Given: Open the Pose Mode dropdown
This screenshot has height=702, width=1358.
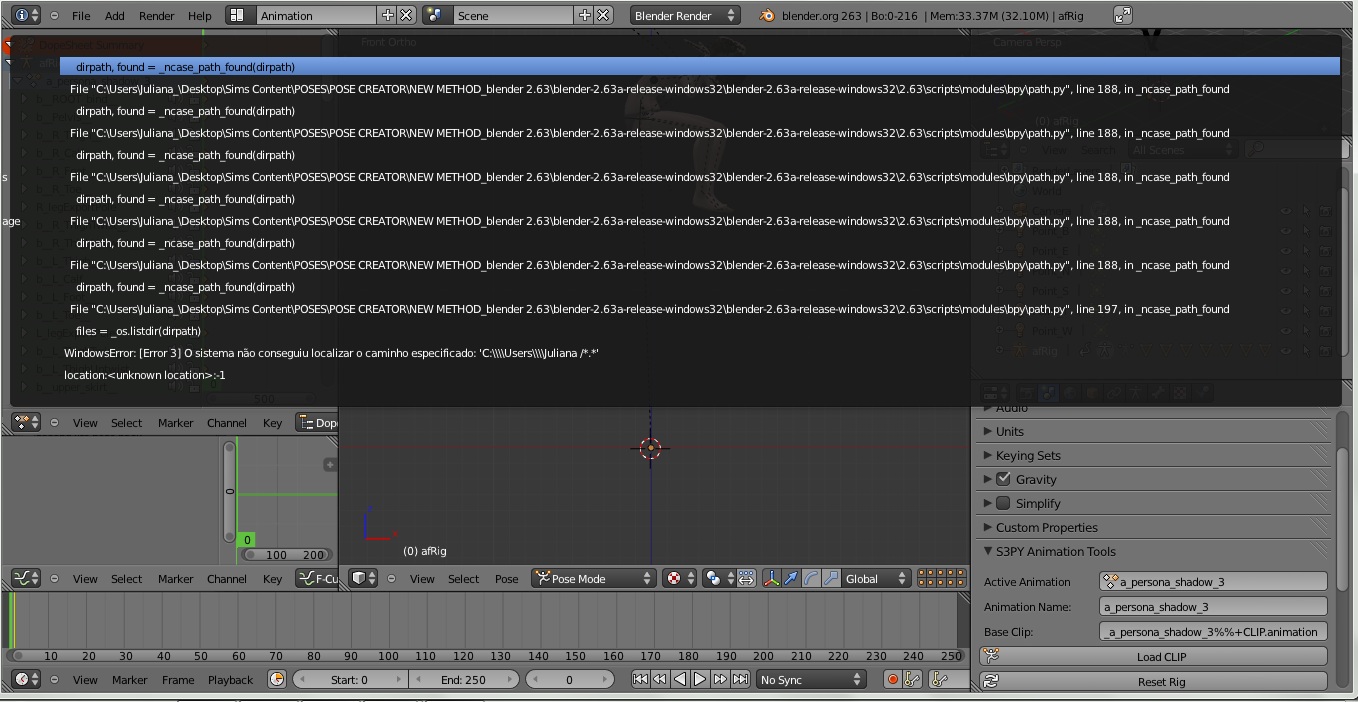Looking at the screenshot, I should (x=593, y=578).
